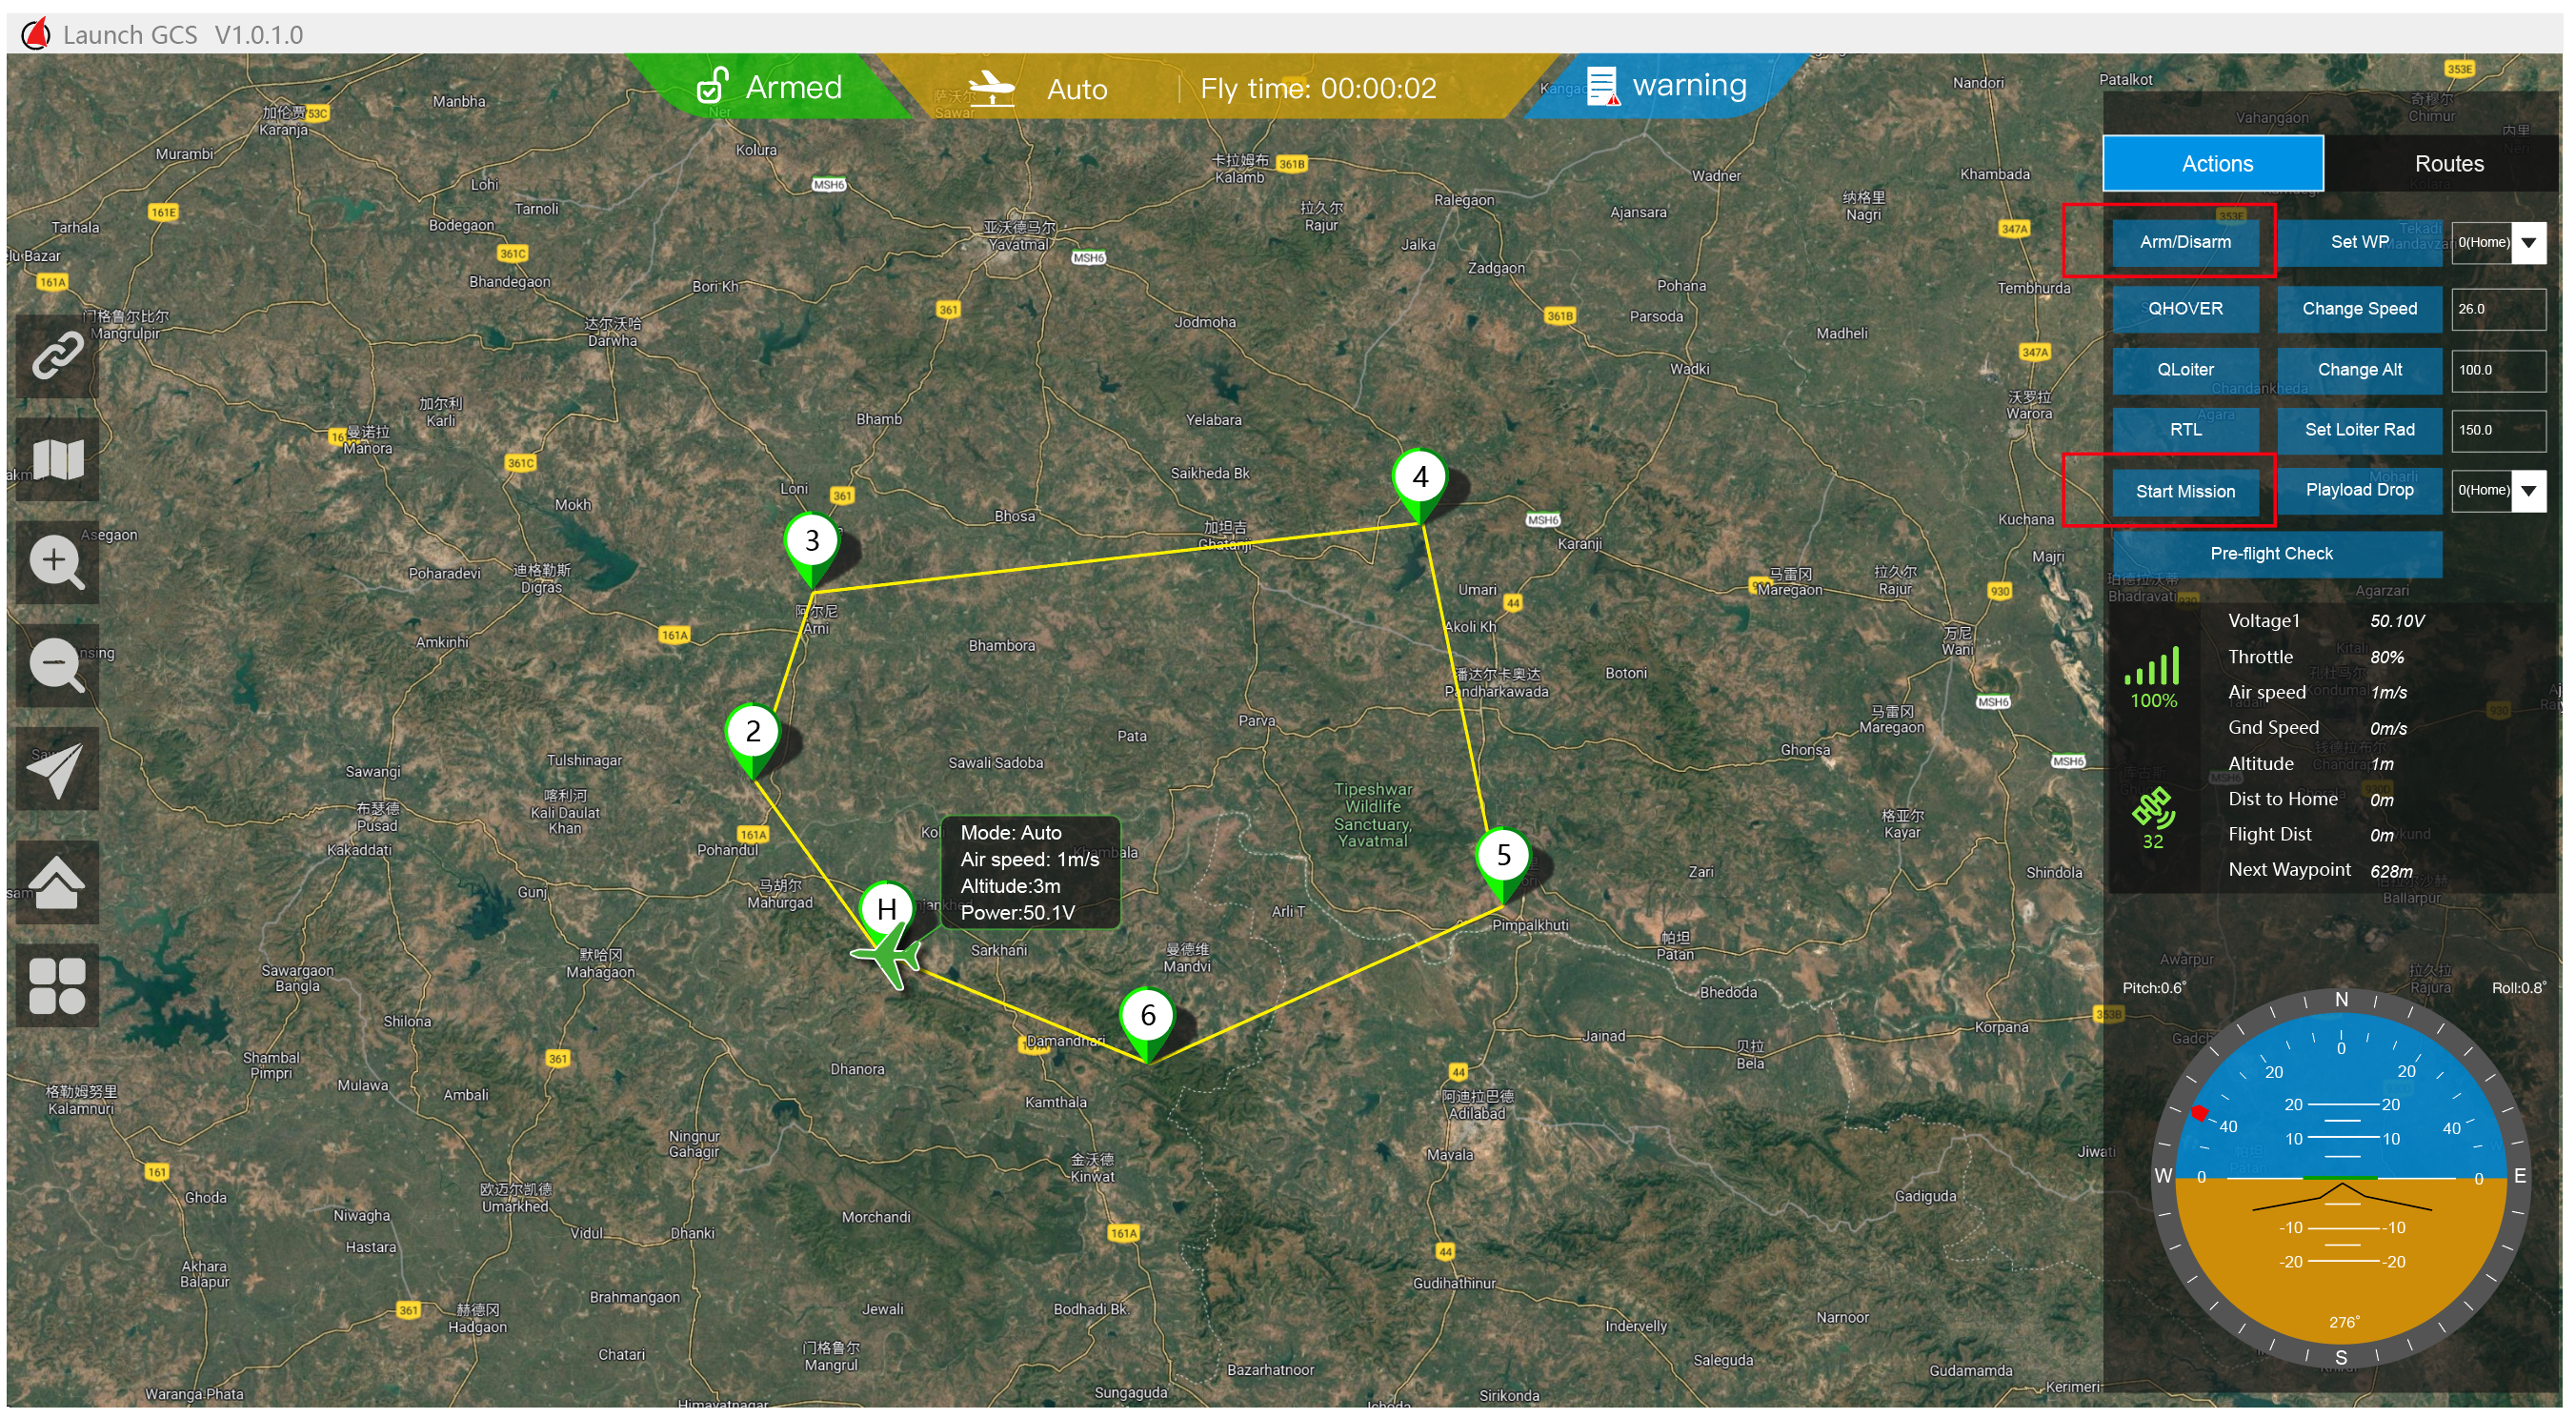Open the four-squares grid menu icon
This screenshot has width=2576, height=1418.
coord(57,986)
